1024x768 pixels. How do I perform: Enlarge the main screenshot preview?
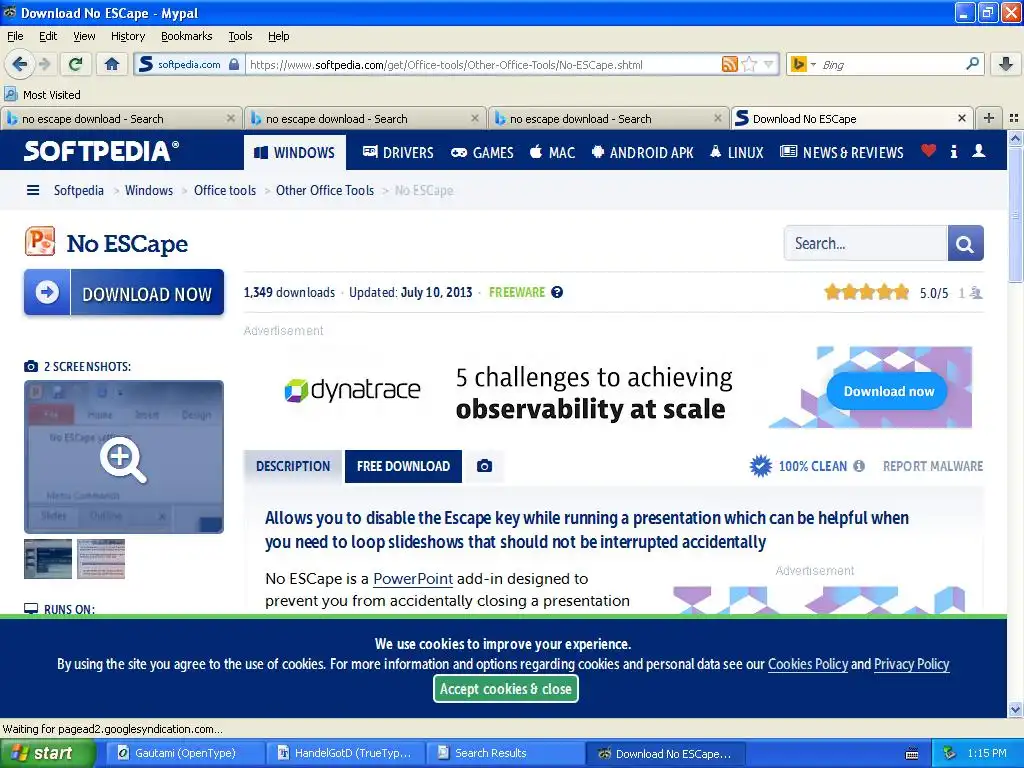(124, 457)
